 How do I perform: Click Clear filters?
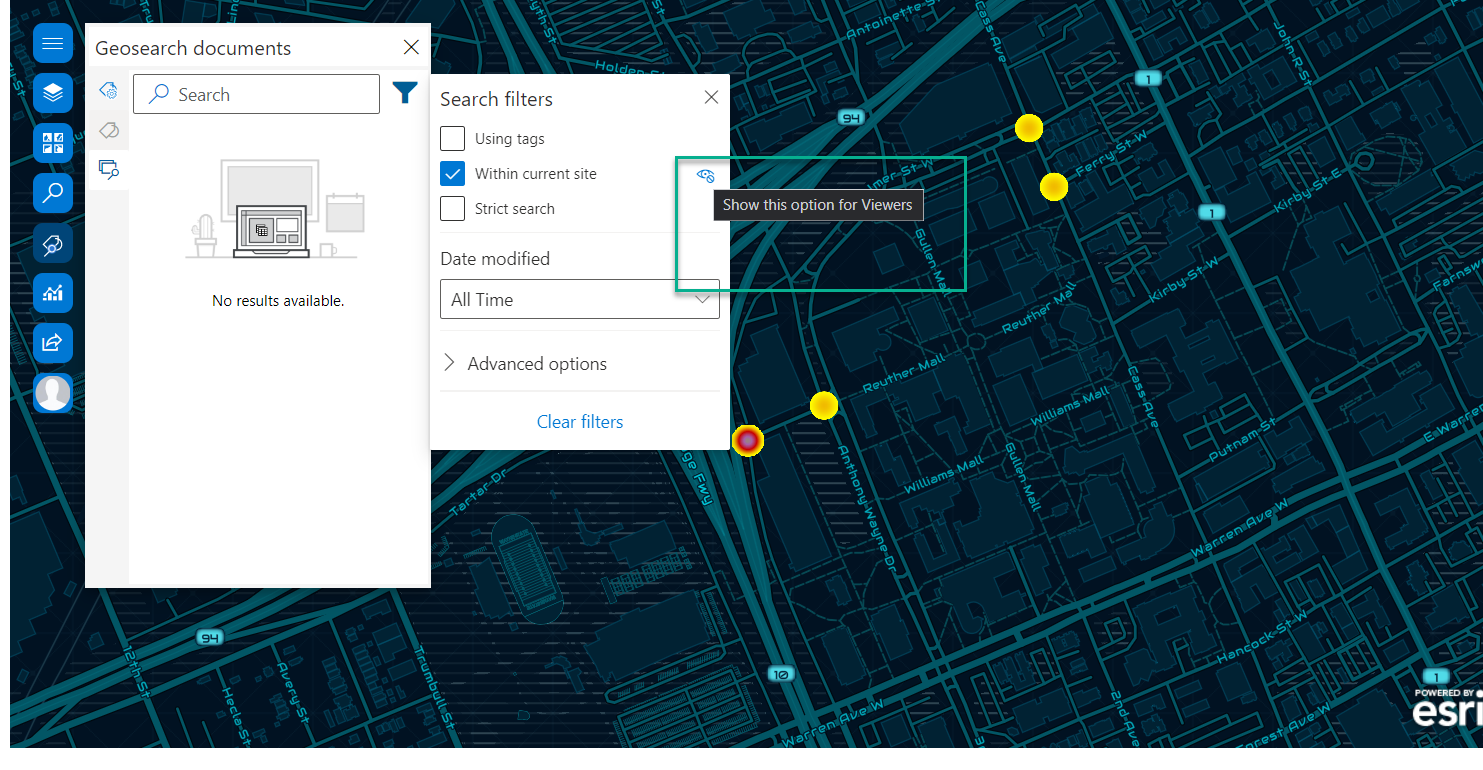pyautogui.click(x=580, y=421)
